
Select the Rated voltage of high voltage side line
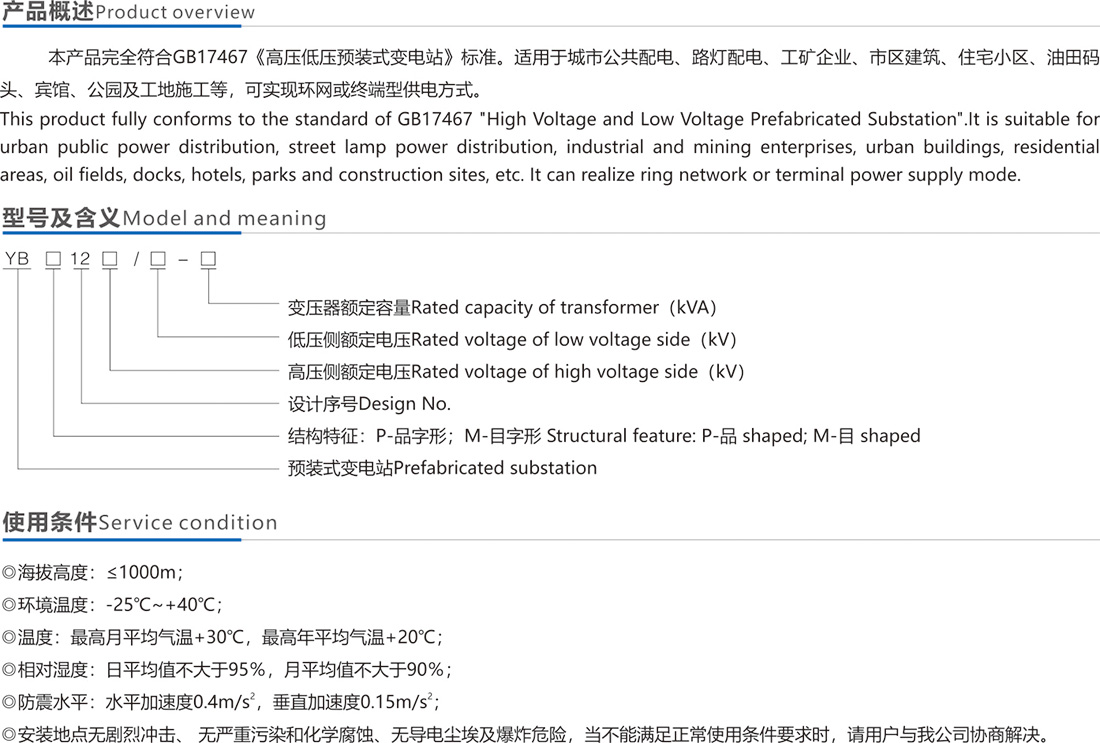click(x=516, y=372)
